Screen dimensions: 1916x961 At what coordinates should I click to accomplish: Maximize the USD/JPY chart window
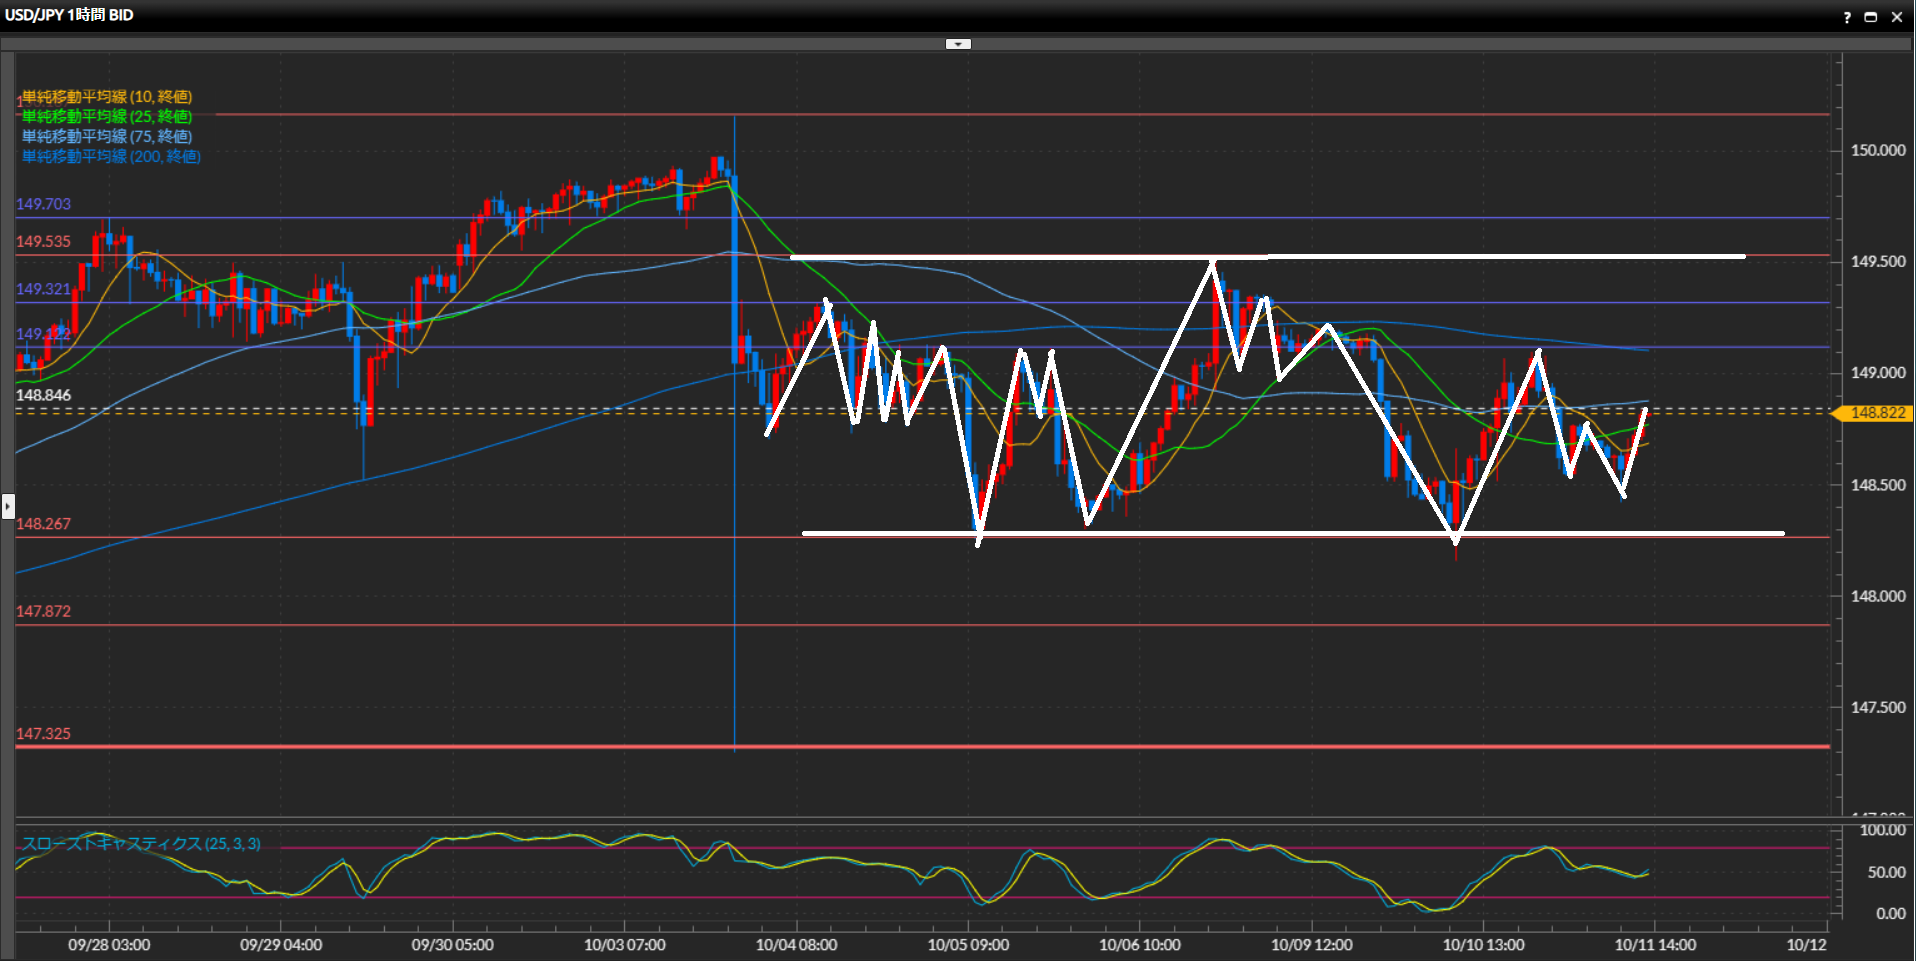(1871, 17)
